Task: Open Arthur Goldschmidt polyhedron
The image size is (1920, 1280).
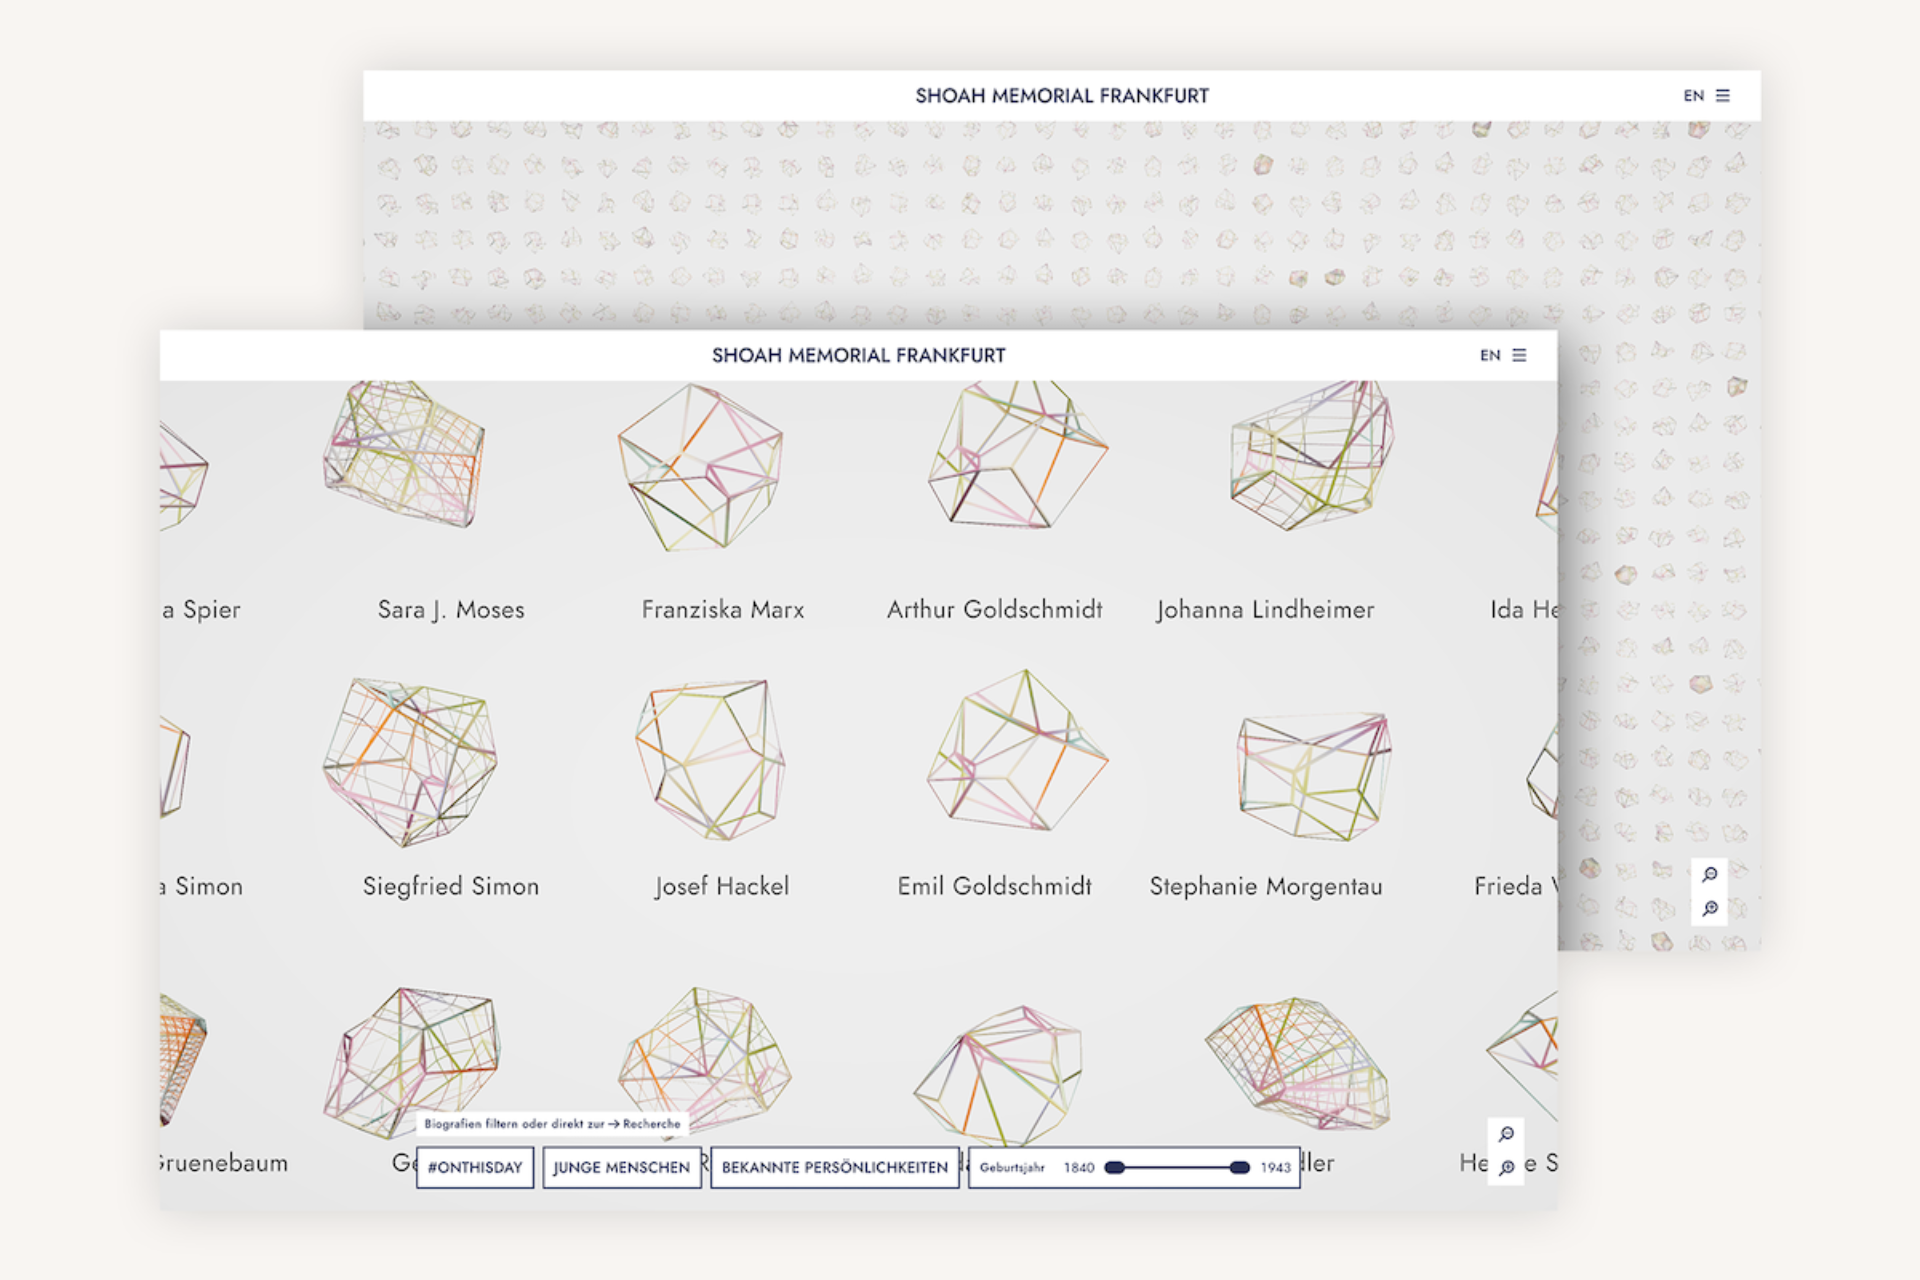Action: pyautogui.click(x=1017, y=455)
